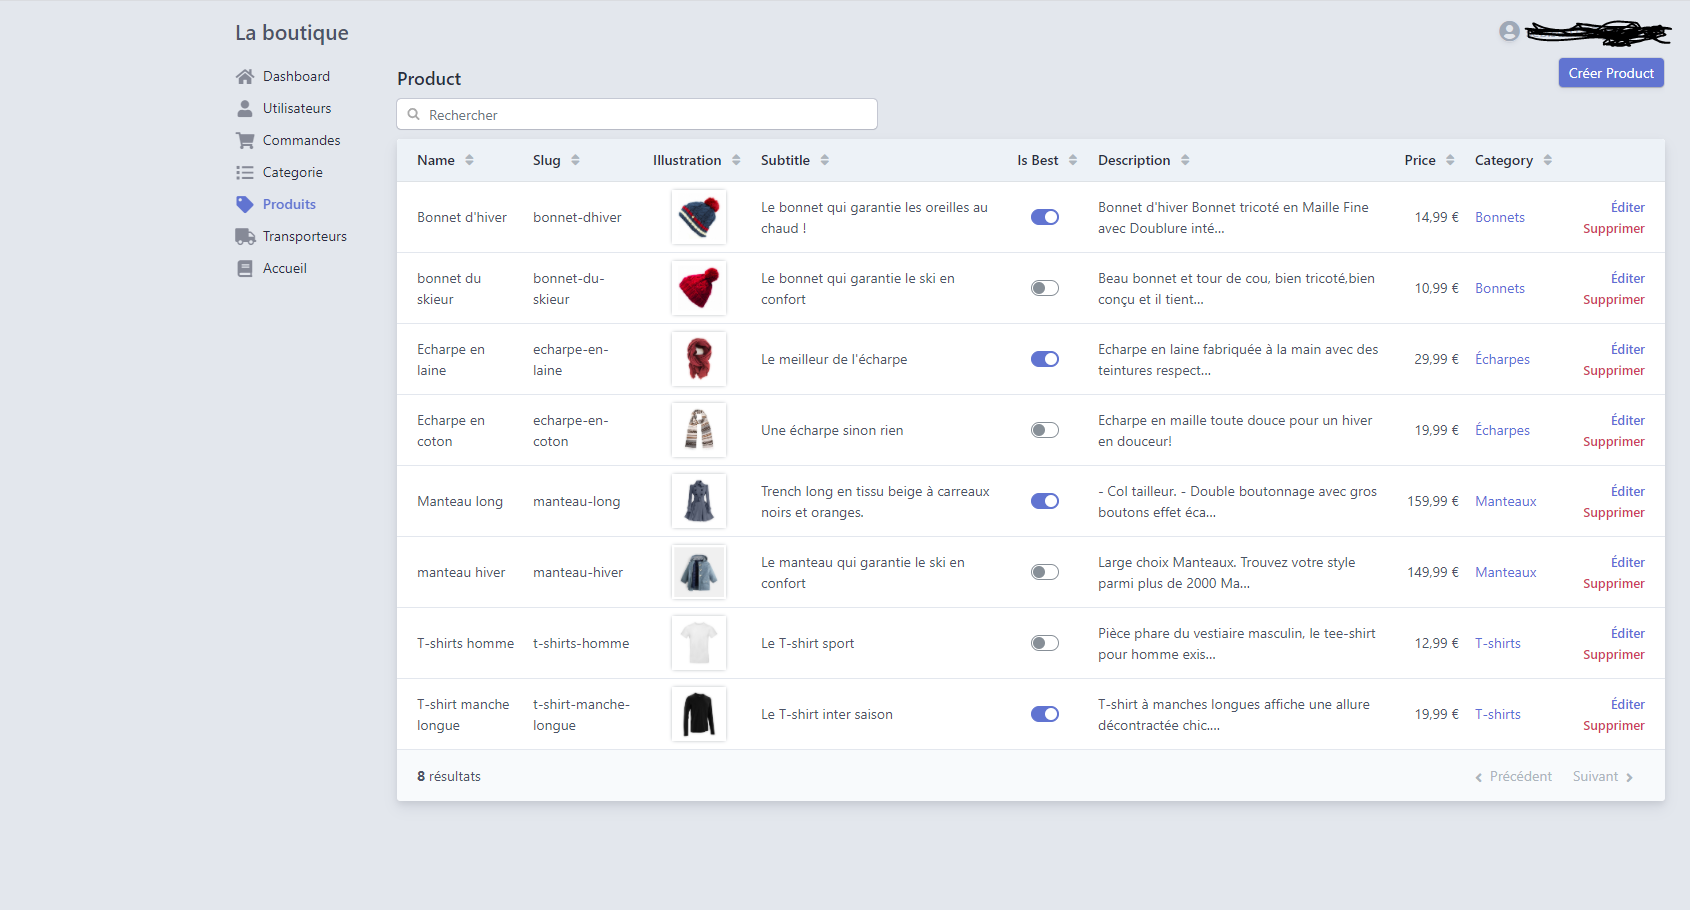Screen dimensions: 1690x910
Task: Click the Rechercher search field
Action: [x=637, y=115]
